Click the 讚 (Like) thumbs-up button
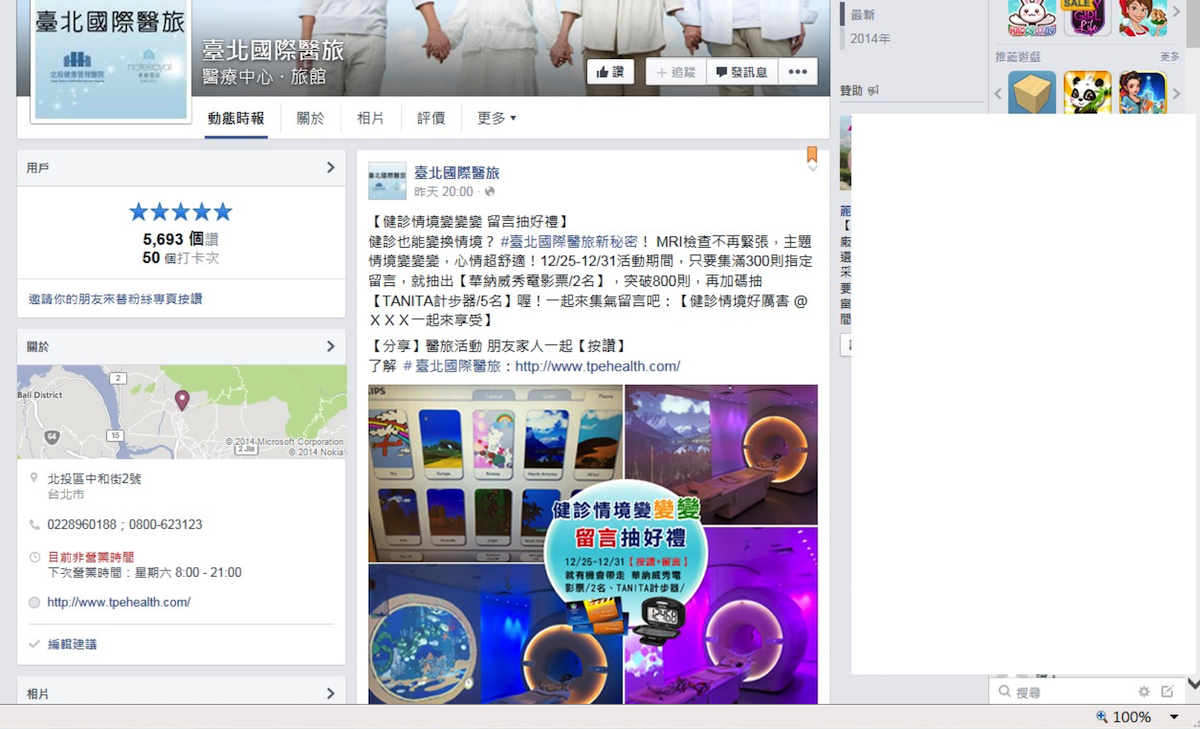The image size is (1200, 729). pyautogui.click(x=610, y=72)
